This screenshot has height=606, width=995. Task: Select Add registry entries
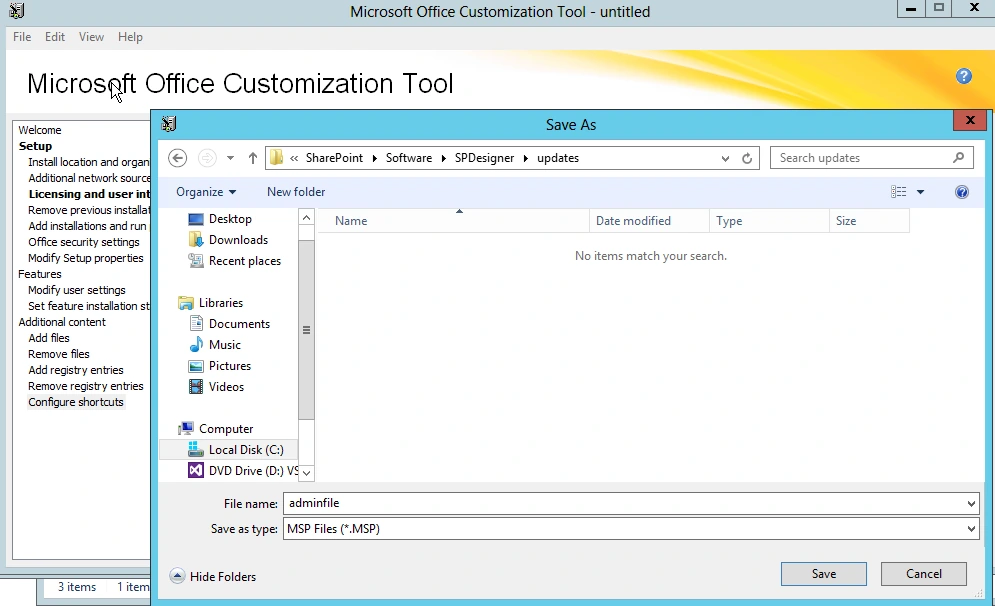click(x=76, y=370)
